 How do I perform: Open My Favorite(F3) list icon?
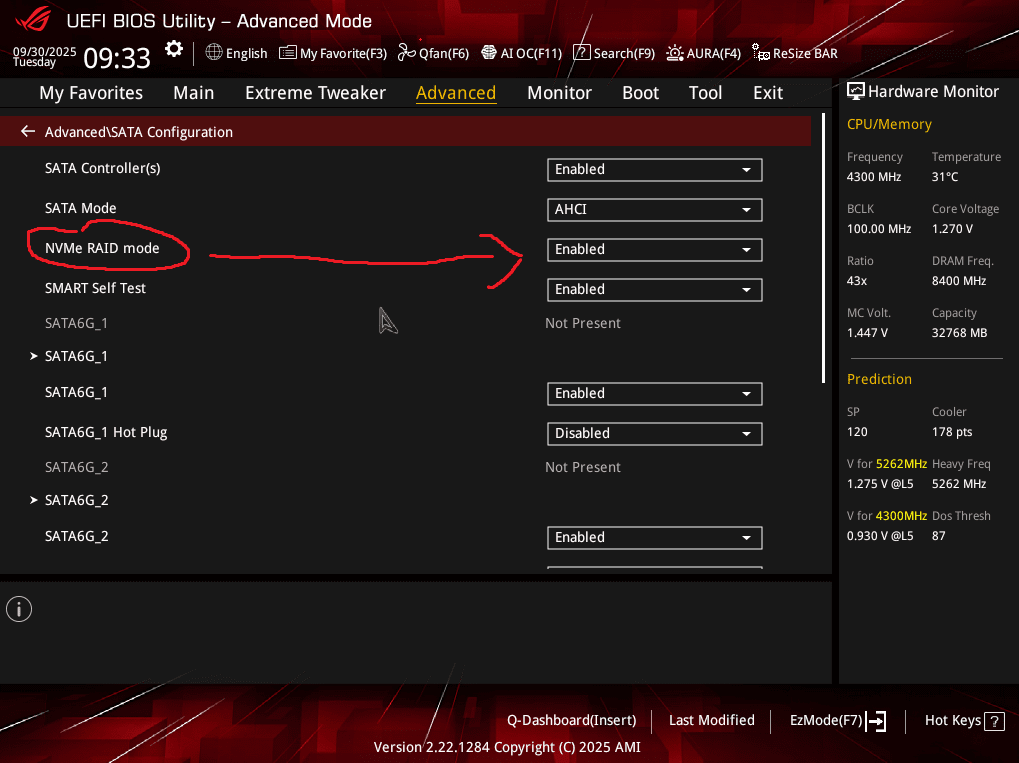[x=287, y=53]
